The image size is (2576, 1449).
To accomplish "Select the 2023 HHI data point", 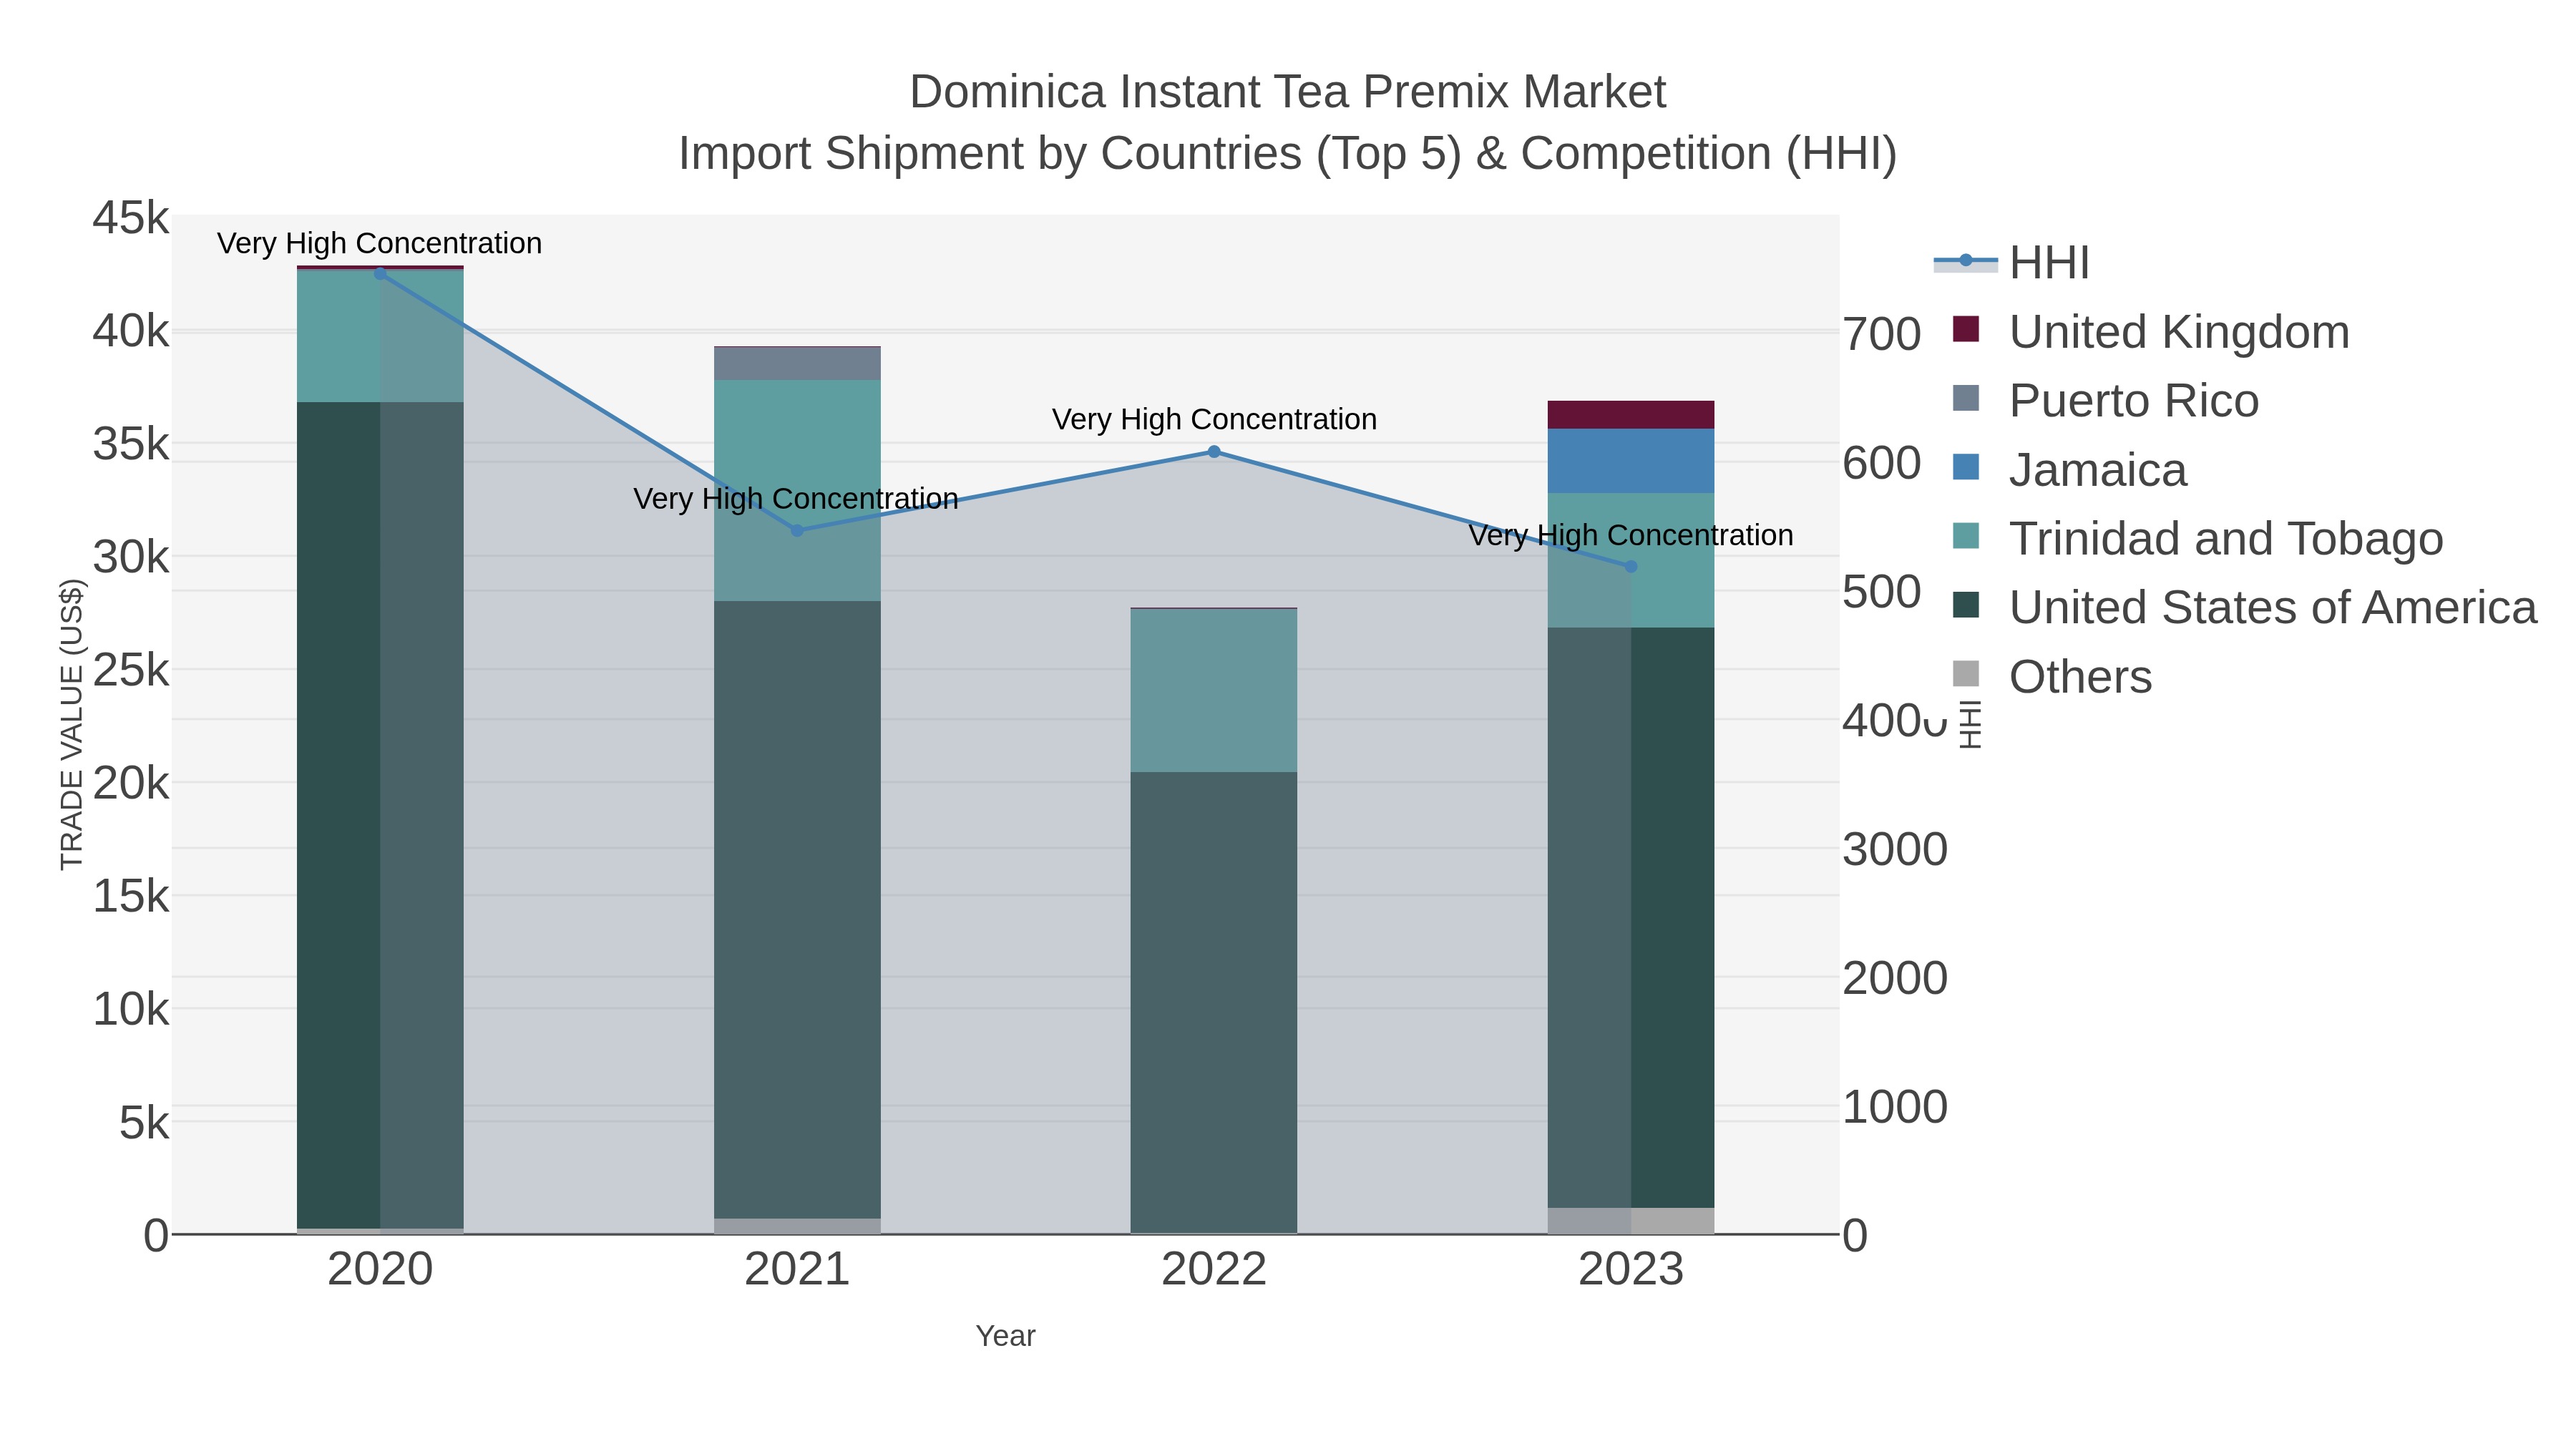I will [1631, 567].
